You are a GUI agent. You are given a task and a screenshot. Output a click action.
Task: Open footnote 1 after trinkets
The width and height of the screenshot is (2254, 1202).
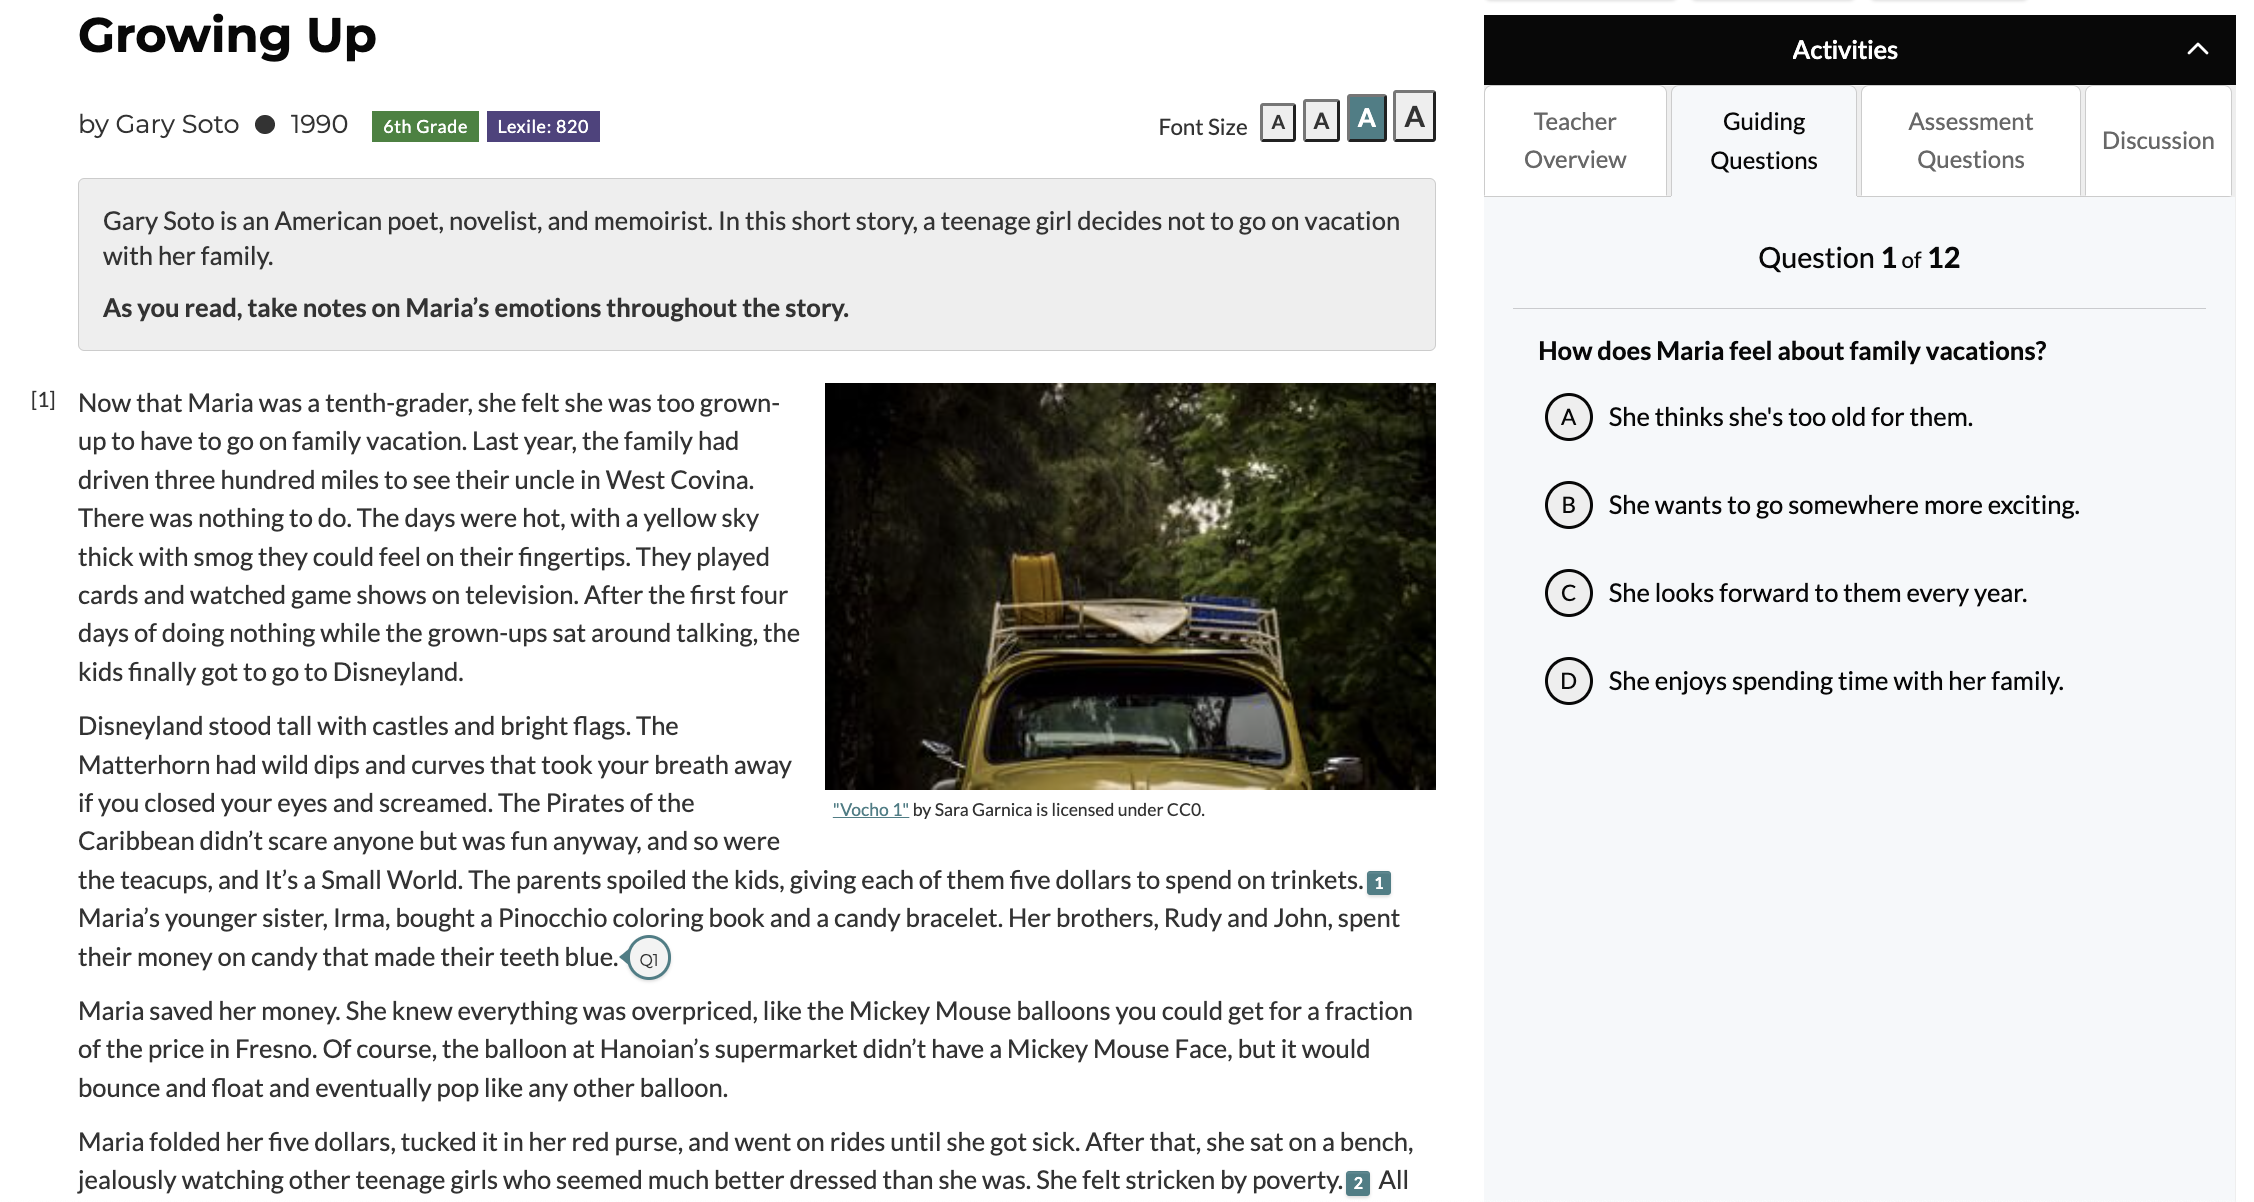(x=1379, y=883)
